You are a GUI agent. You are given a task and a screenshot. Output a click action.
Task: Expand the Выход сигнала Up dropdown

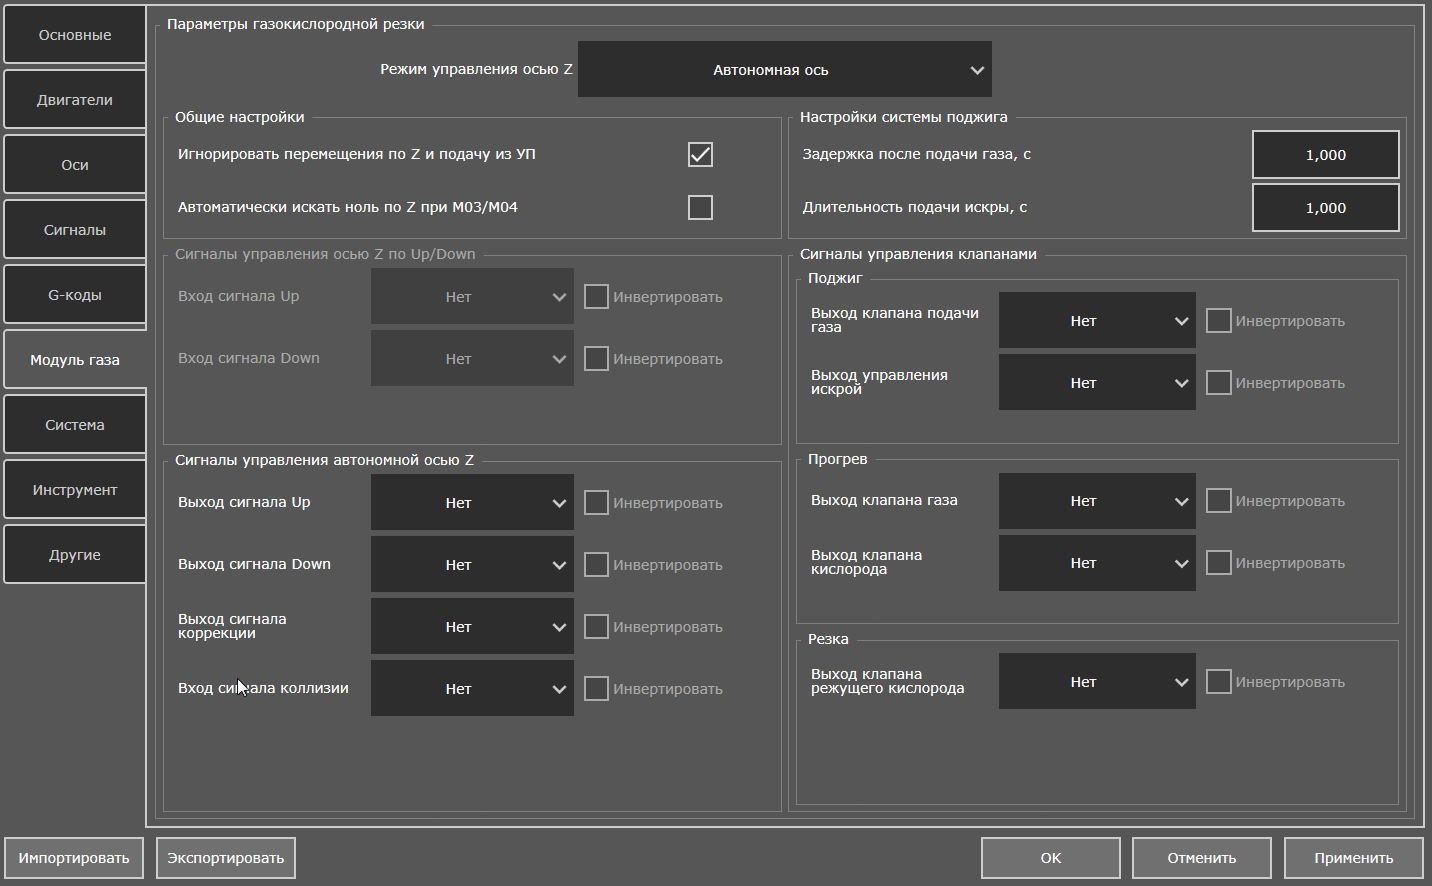coord(472,502)
